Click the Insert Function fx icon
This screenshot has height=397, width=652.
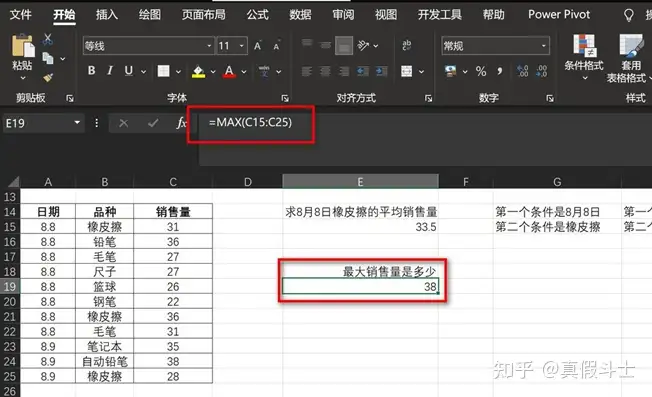pos(181,123)
